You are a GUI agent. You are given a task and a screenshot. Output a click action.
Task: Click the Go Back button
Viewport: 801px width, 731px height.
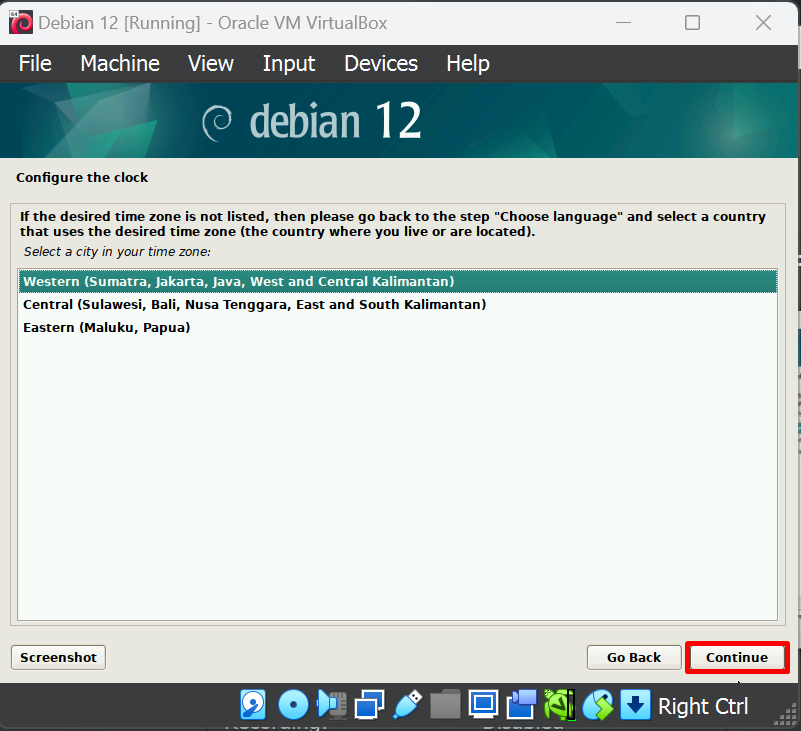click(x=634, y=657)
